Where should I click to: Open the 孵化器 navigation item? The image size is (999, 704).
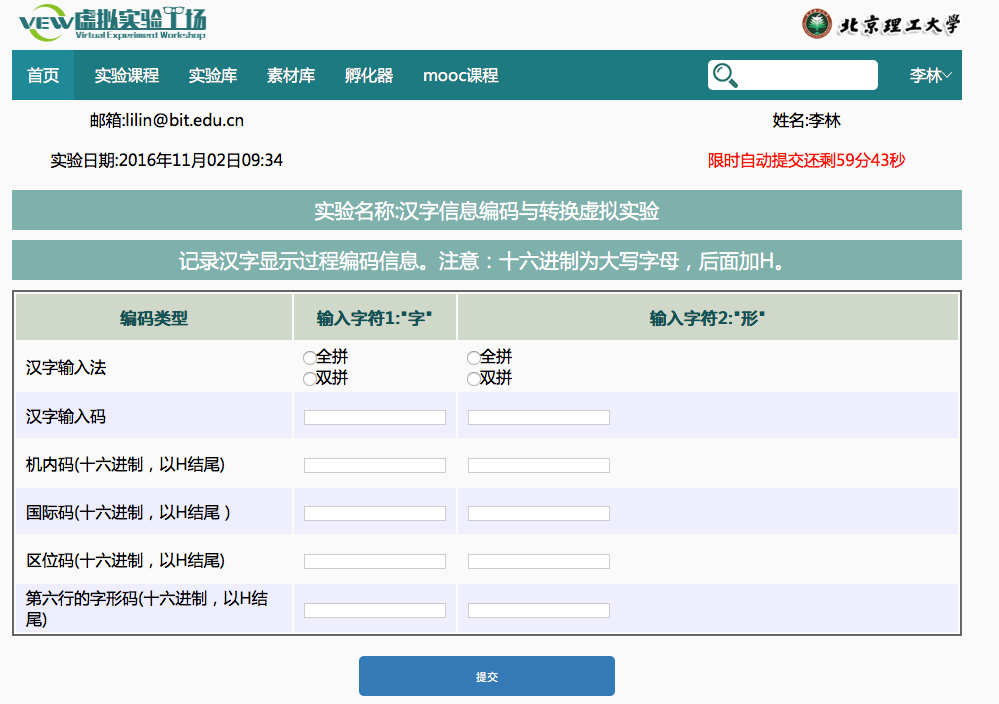(x=369, y=76)
